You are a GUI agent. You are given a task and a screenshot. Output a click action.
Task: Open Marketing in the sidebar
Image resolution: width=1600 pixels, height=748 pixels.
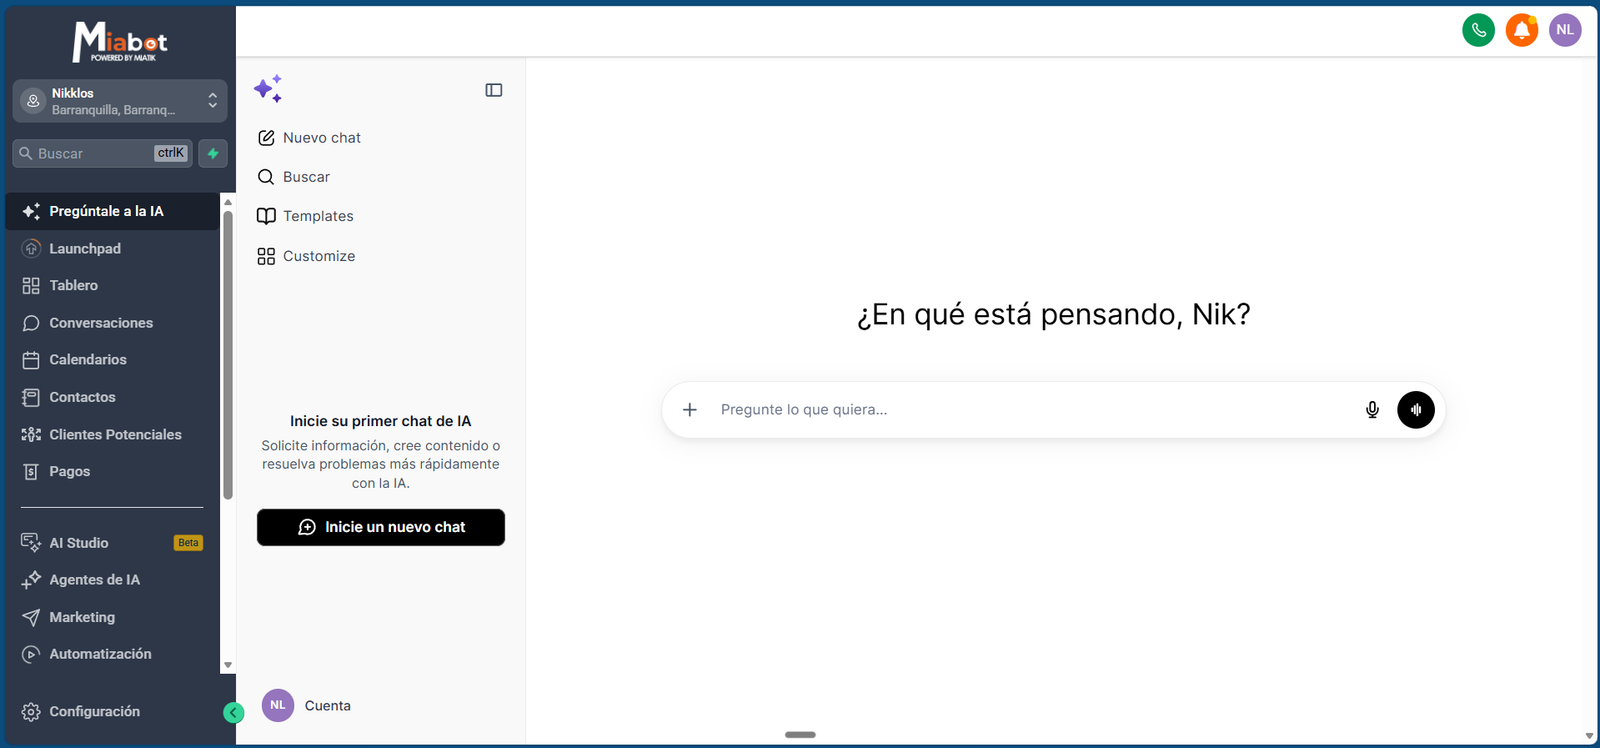112,618
